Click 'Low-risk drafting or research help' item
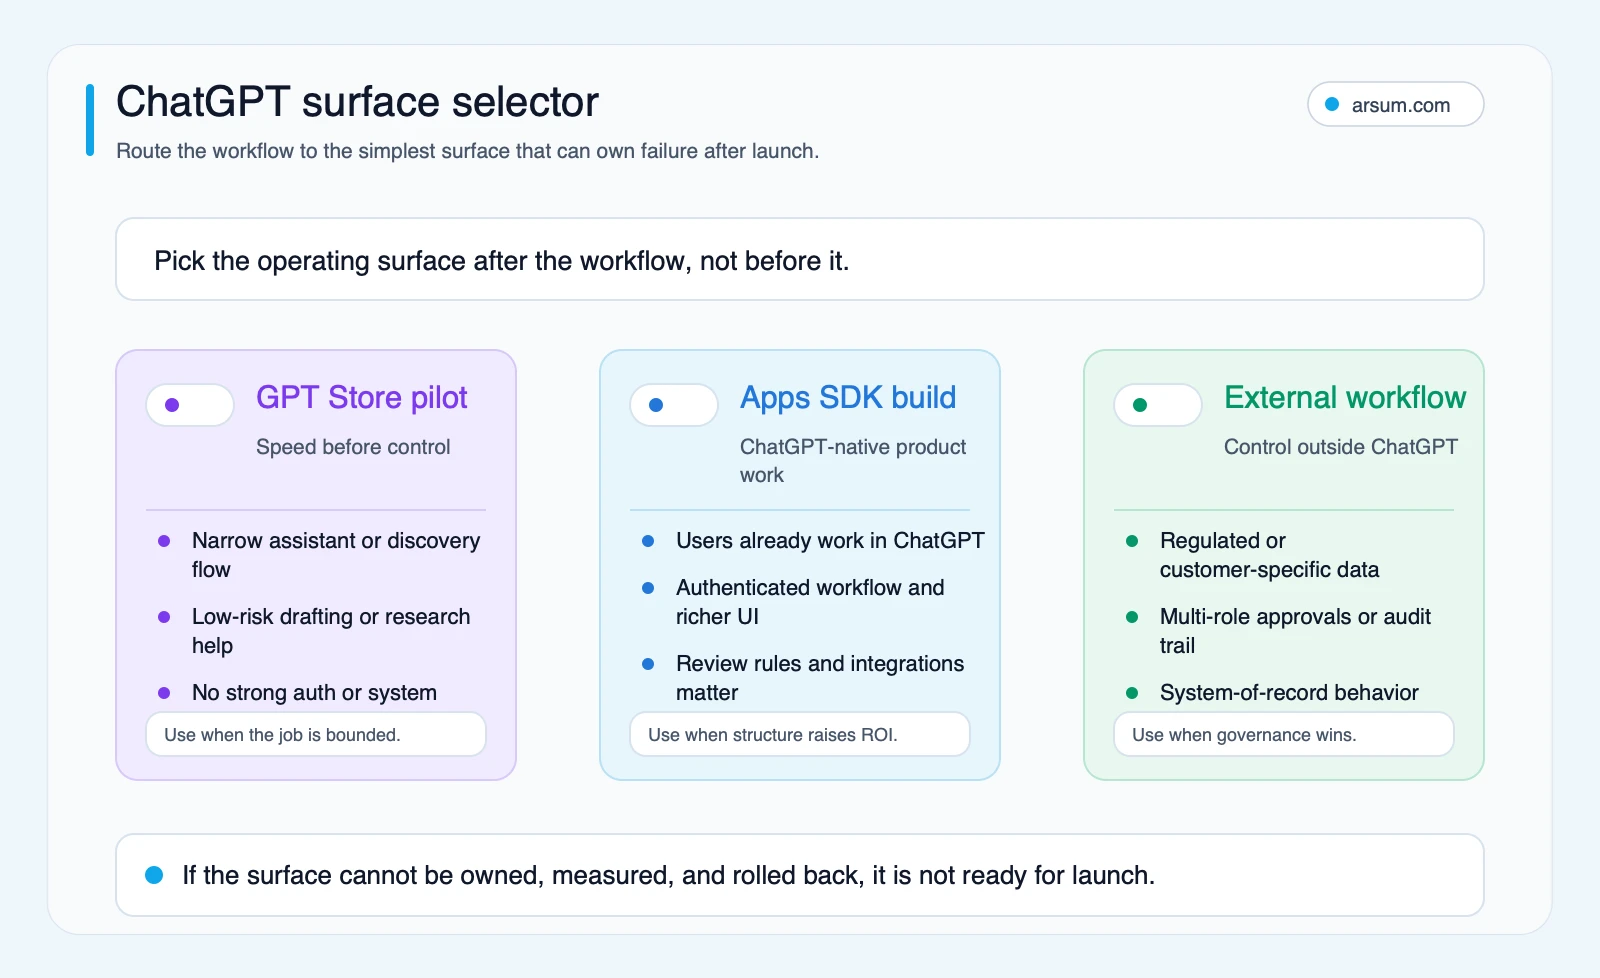Viewport: 1600px width, 978px height. [331, 631]
